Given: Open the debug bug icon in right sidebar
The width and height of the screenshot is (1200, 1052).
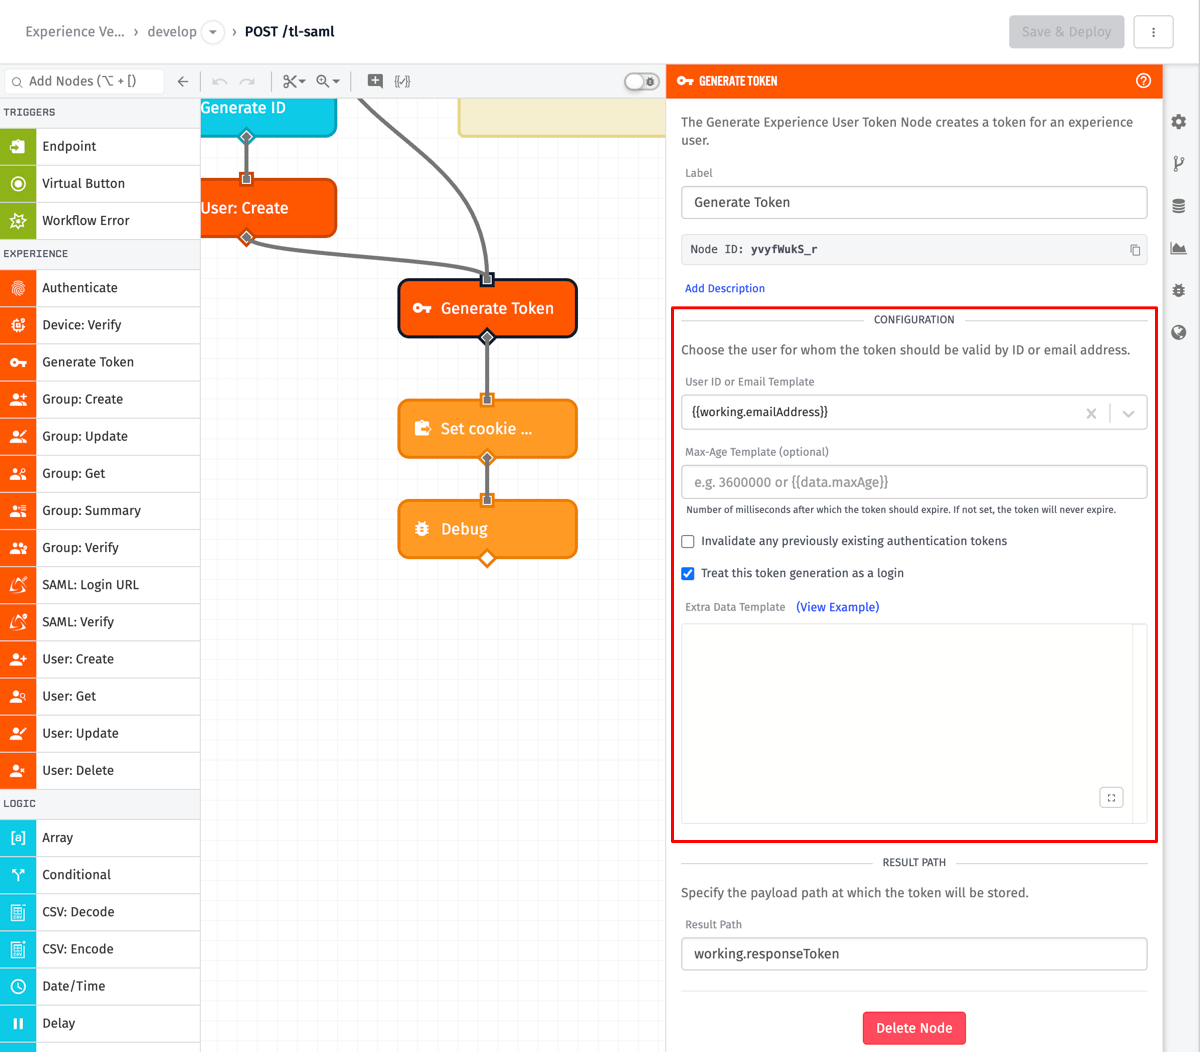Looking at the screenshot, I should (1179, 290).
